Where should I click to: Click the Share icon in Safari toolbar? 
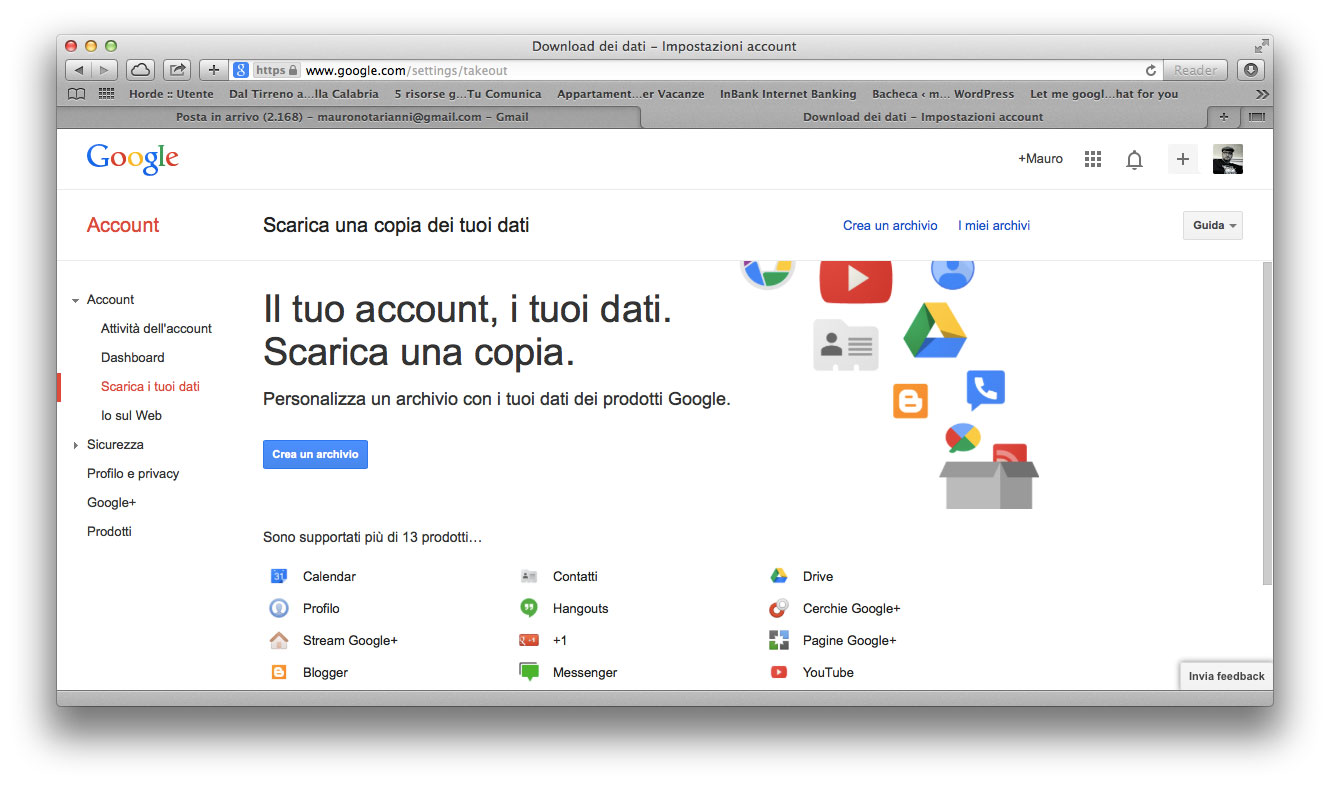coord(177,70)
